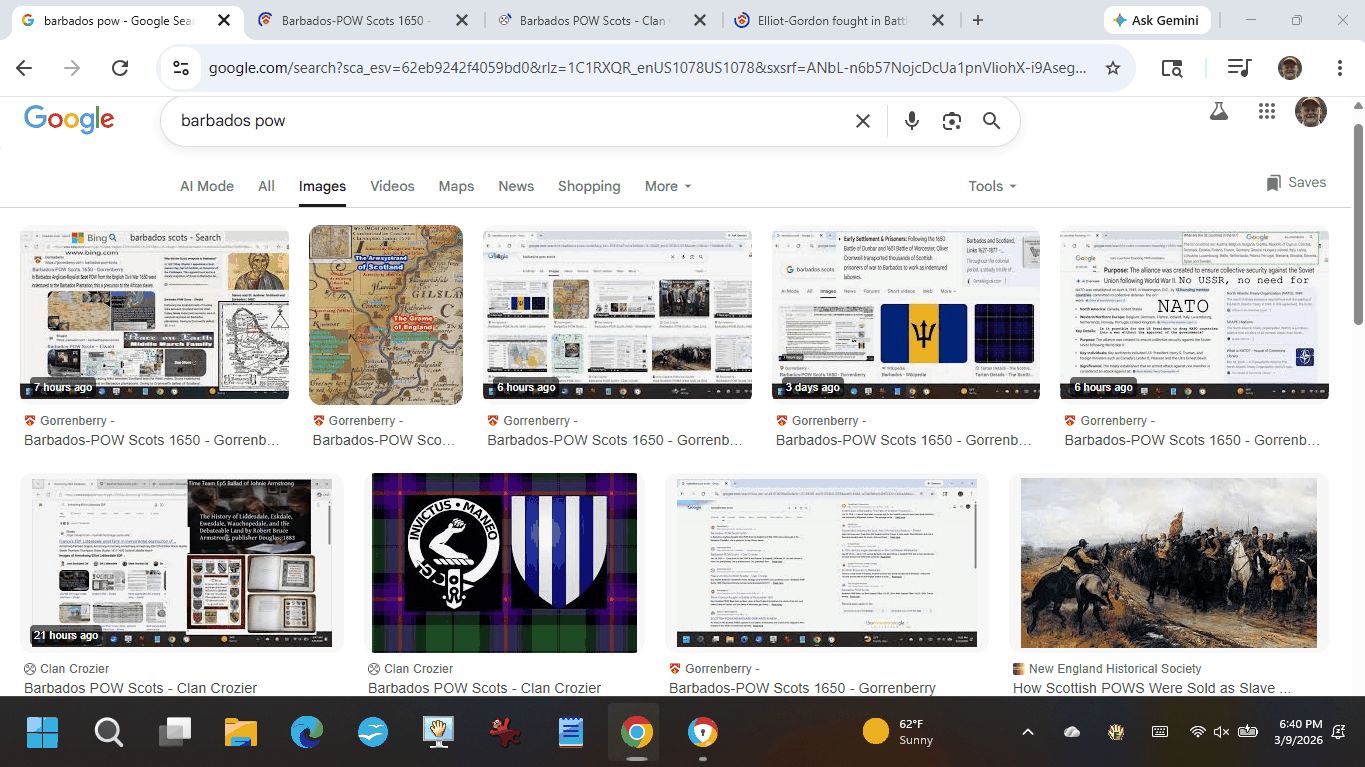Clear the search box text
This screenshot has width=1365, height=767.
coord(862,121)
